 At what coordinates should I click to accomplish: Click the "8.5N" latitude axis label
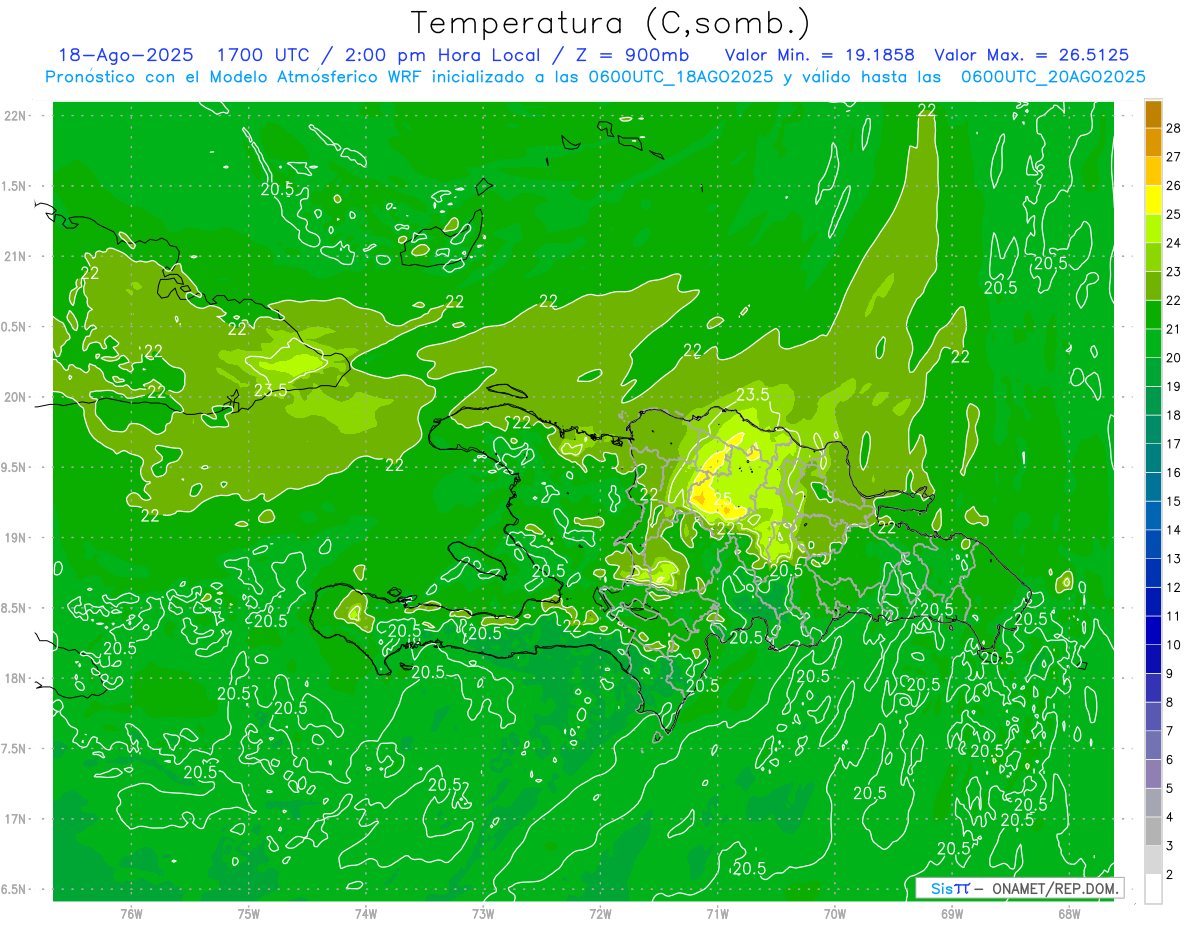[x=15, y=608]
